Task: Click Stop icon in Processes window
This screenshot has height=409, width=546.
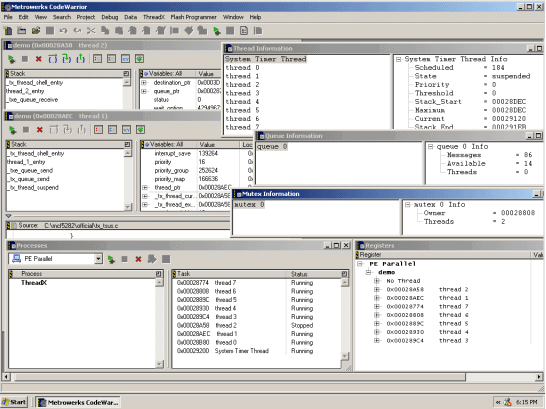Action: (x=125, y=259)
